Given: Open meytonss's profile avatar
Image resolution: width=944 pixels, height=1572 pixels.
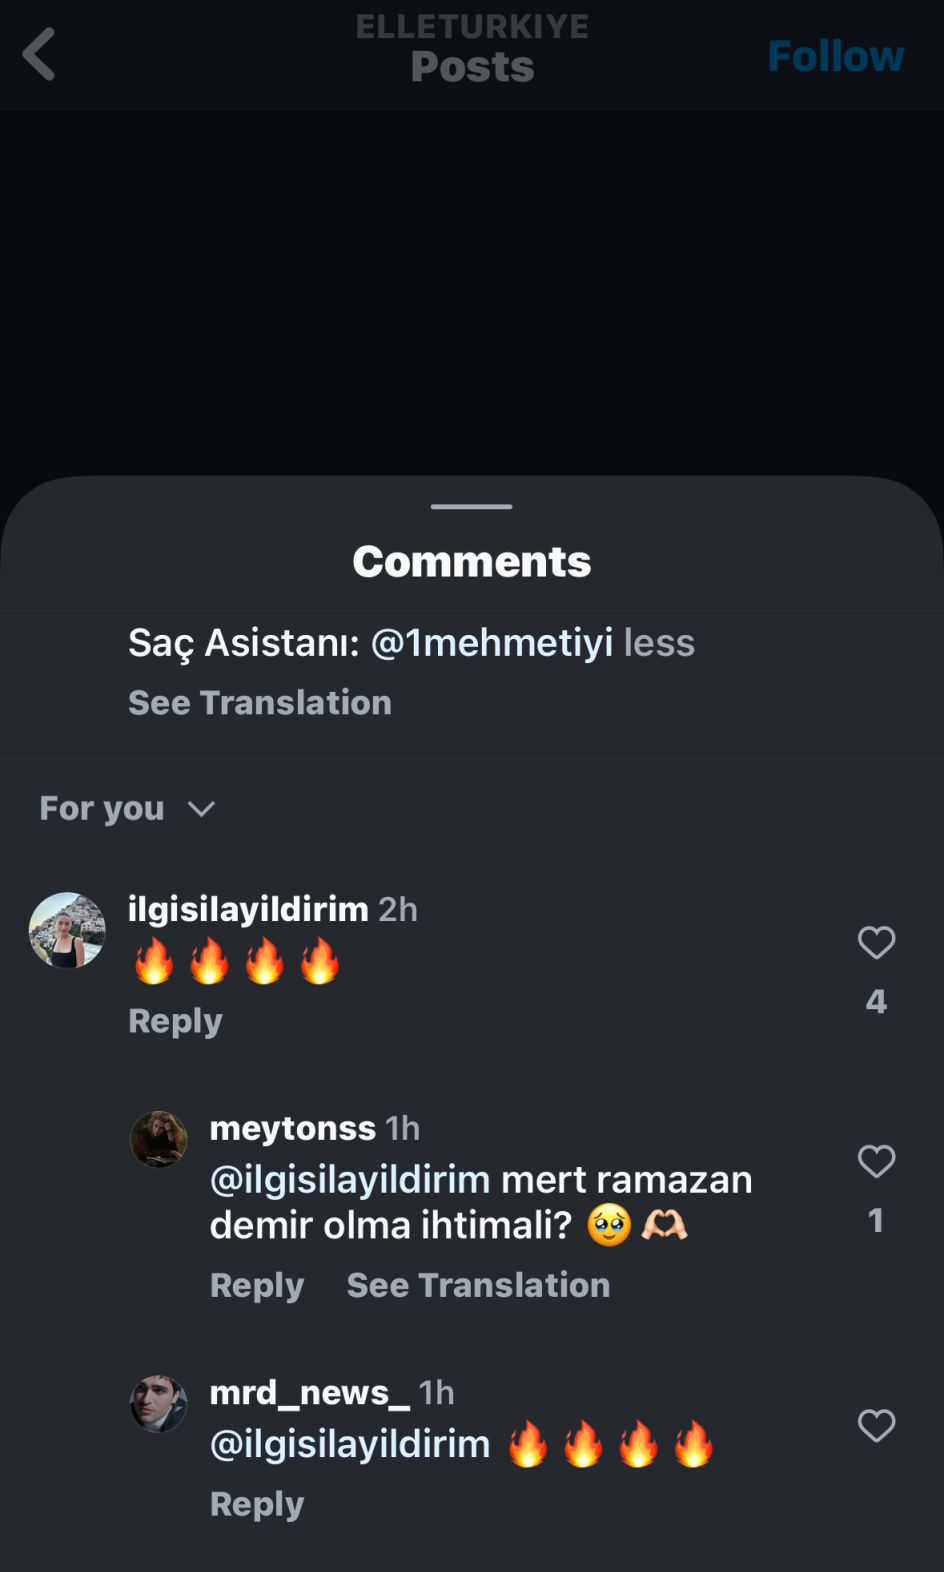Looking at the screenshot, I should (159, 1139).
